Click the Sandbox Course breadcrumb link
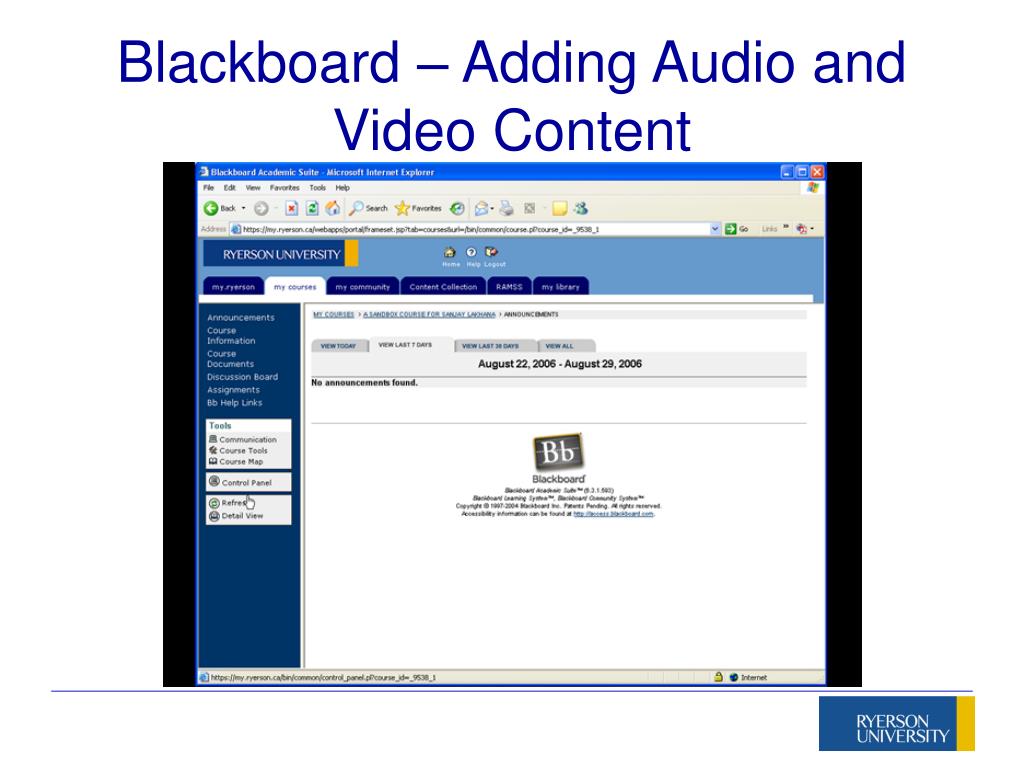The height and width of the screenshot is (768, 1024). tap(429, 314)
